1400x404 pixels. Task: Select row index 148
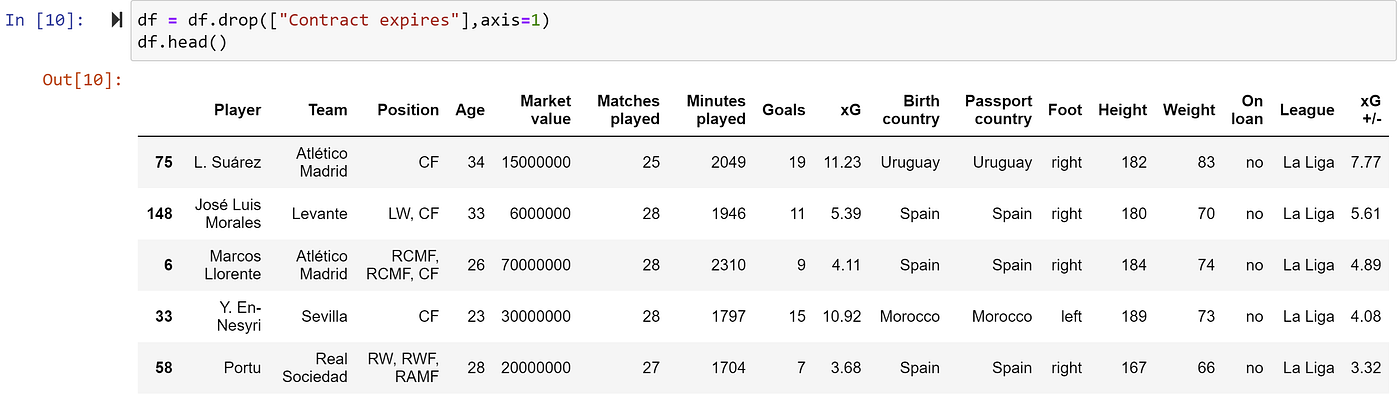(159, 213)
